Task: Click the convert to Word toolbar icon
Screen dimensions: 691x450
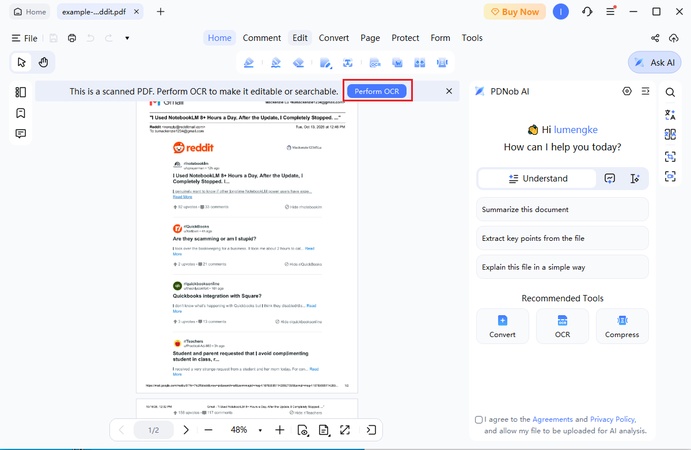Action: point(398,63)
